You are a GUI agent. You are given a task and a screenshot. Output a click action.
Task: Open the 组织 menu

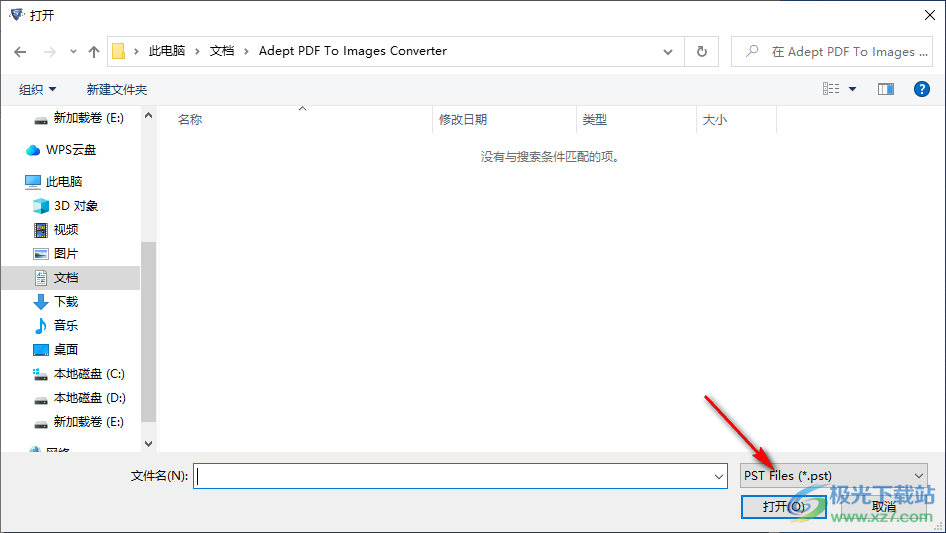click(x=37, y=90)
